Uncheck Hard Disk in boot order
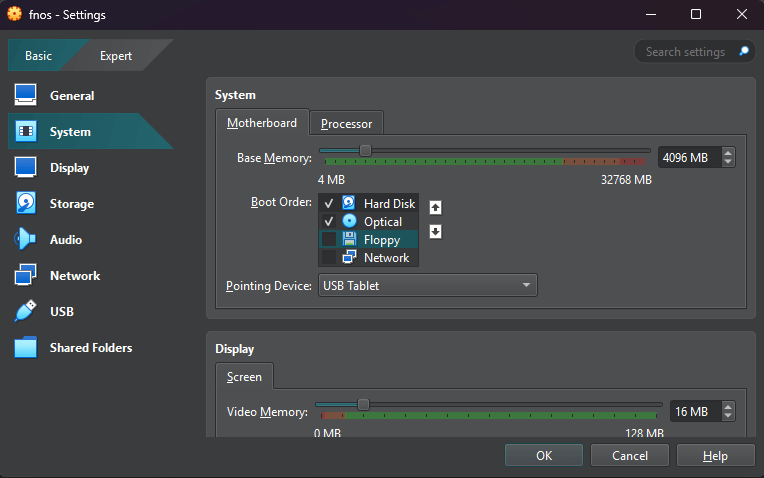This screenshot has width=764, height=478. 329,204
